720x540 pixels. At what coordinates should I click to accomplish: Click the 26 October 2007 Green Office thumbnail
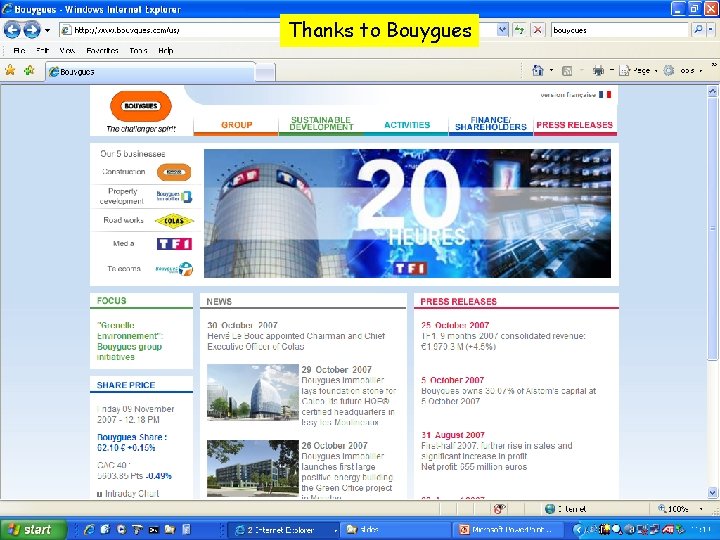(x=253, y=468)
